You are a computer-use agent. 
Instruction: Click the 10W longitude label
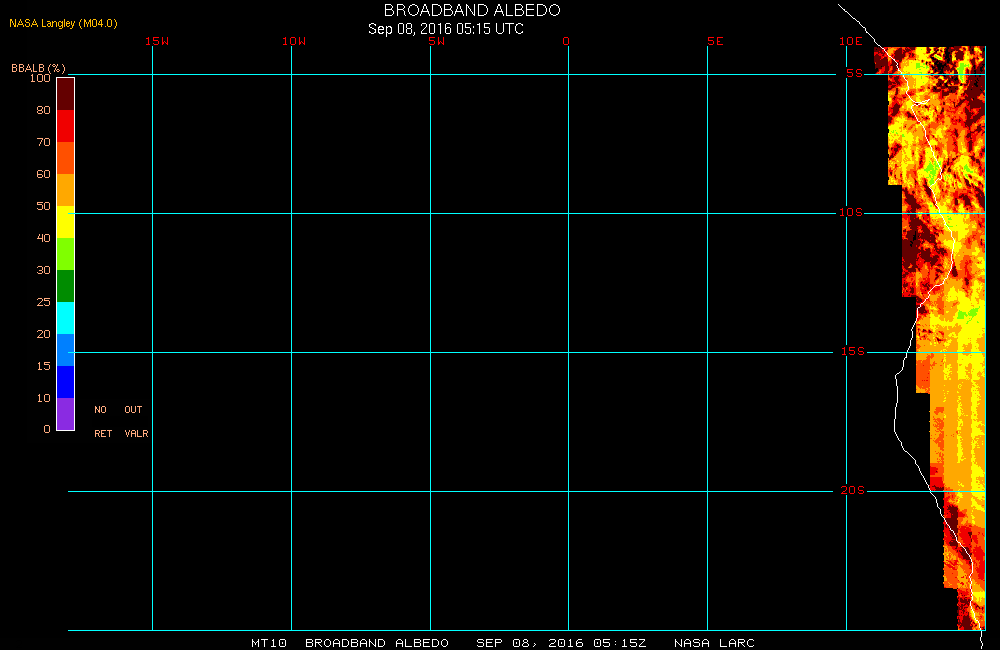click(x=294, y=41)
